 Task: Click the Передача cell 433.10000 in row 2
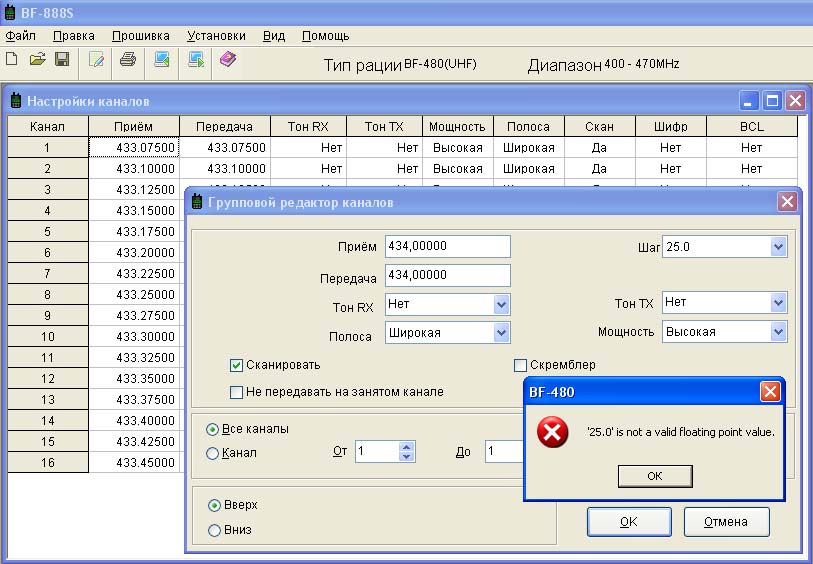point(225,168)
